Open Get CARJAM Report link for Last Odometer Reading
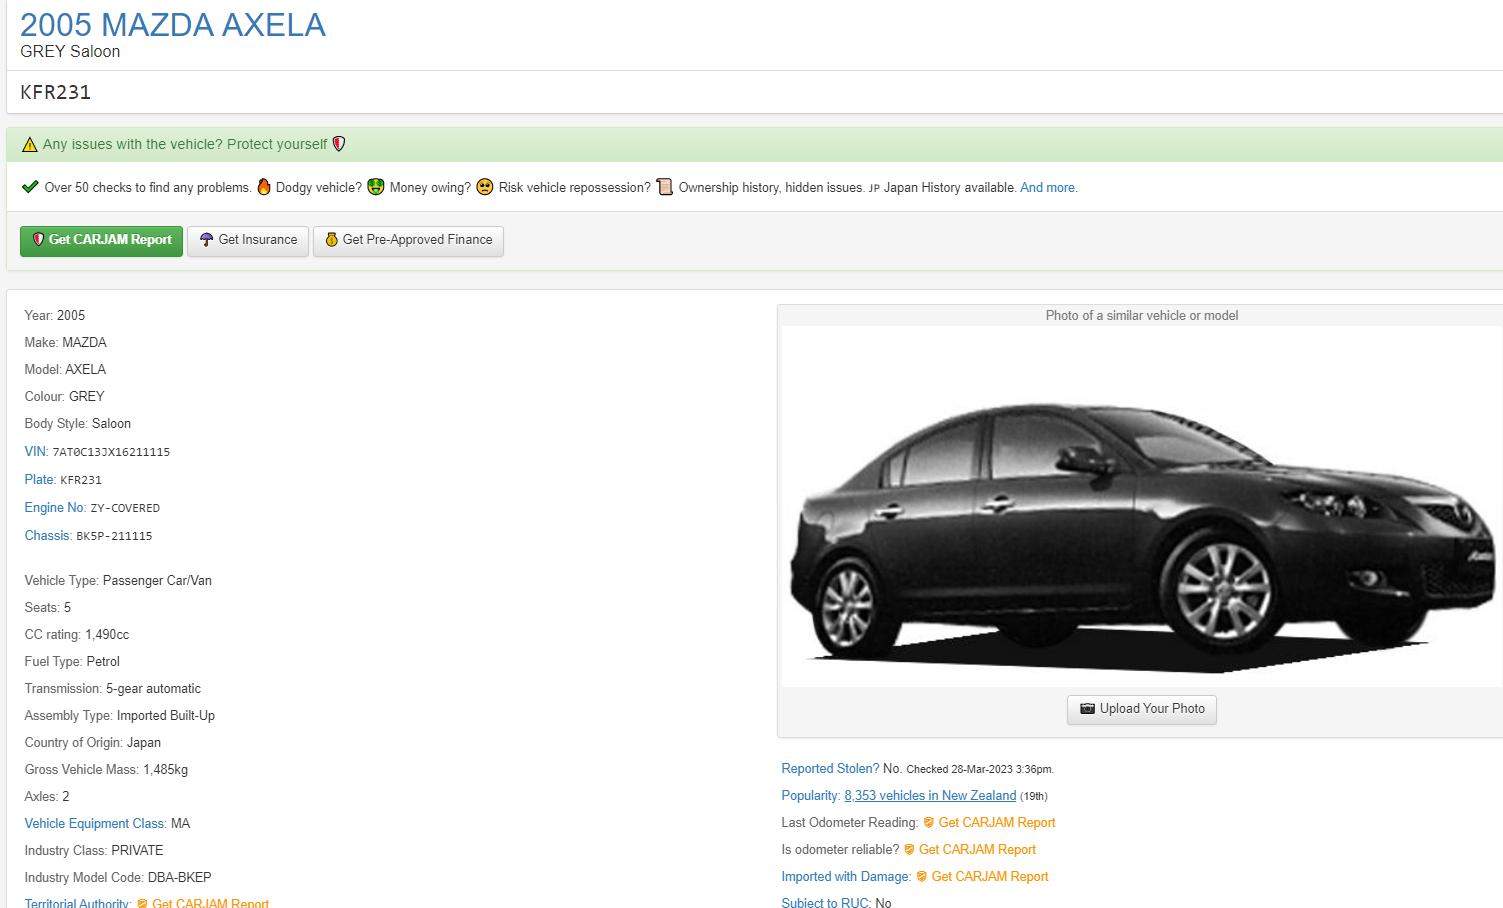This screenshot has width=1503, height=908. tap(997, 823)
